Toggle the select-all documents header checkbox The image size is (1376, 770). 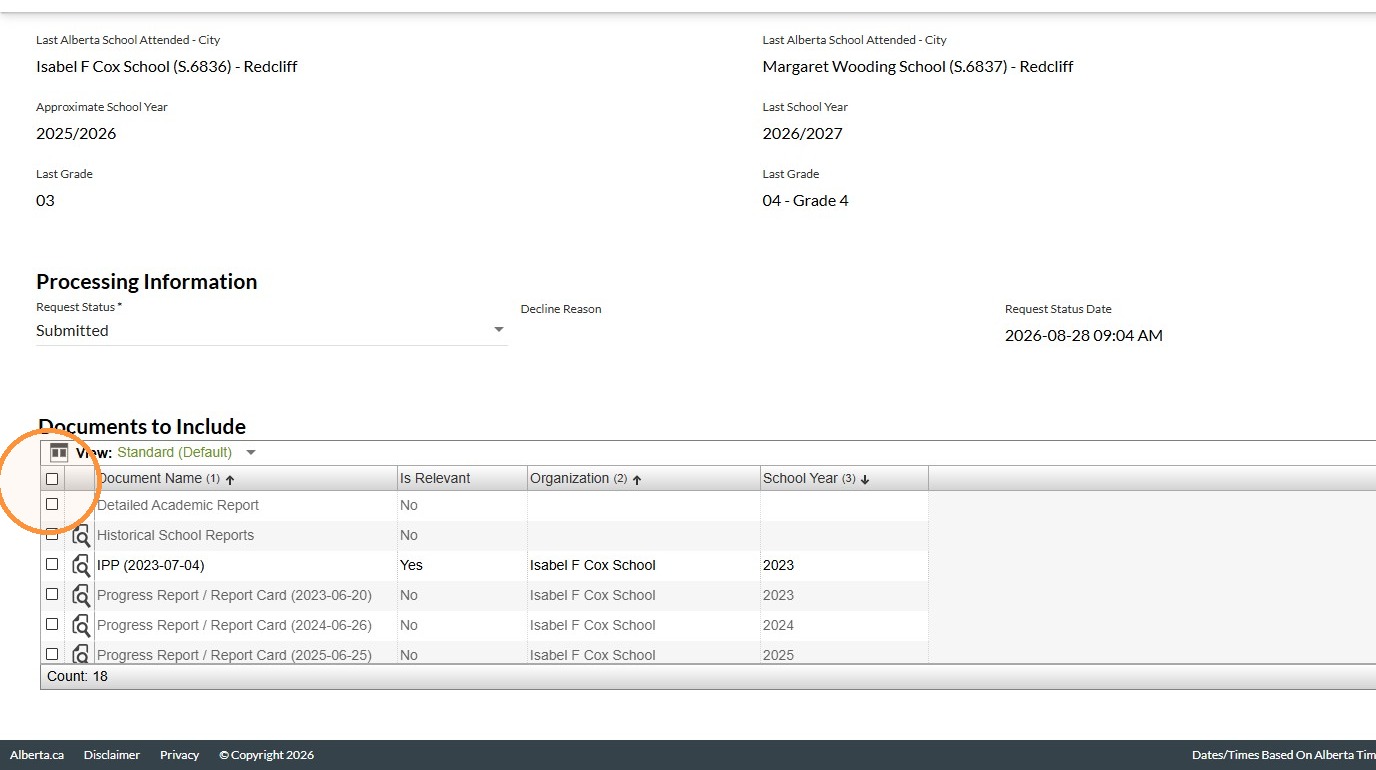[x=52, y=479]
